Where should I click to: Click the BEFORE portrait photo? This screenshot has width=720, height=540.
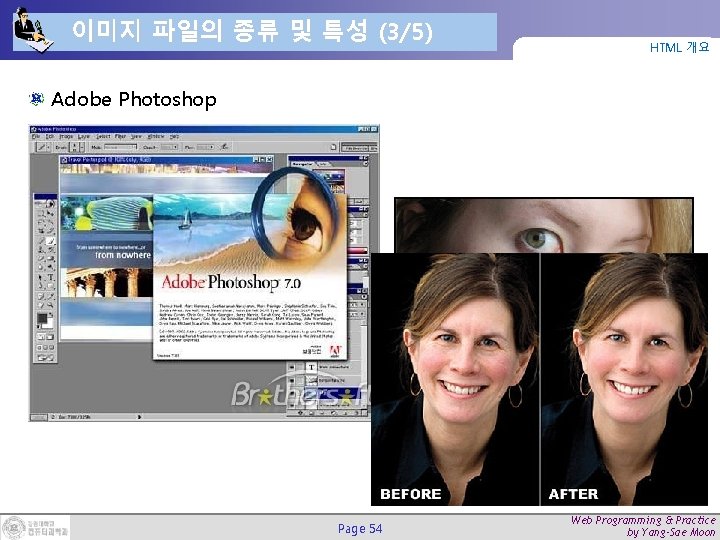point(455,379)
